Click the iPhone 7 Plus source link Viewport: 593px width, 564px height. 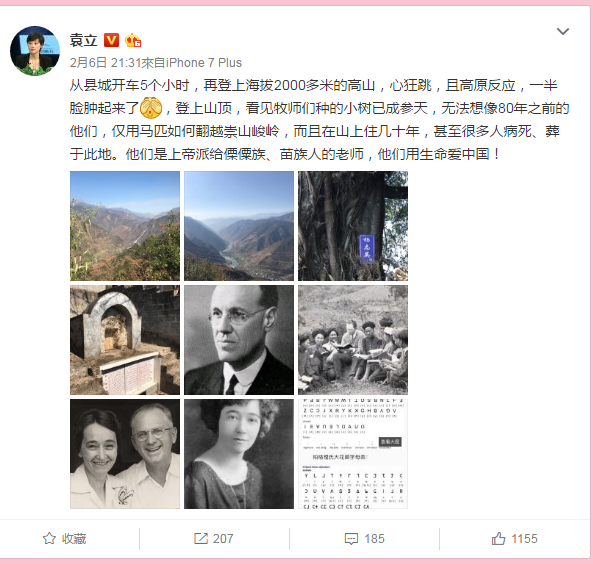[204, 62]
